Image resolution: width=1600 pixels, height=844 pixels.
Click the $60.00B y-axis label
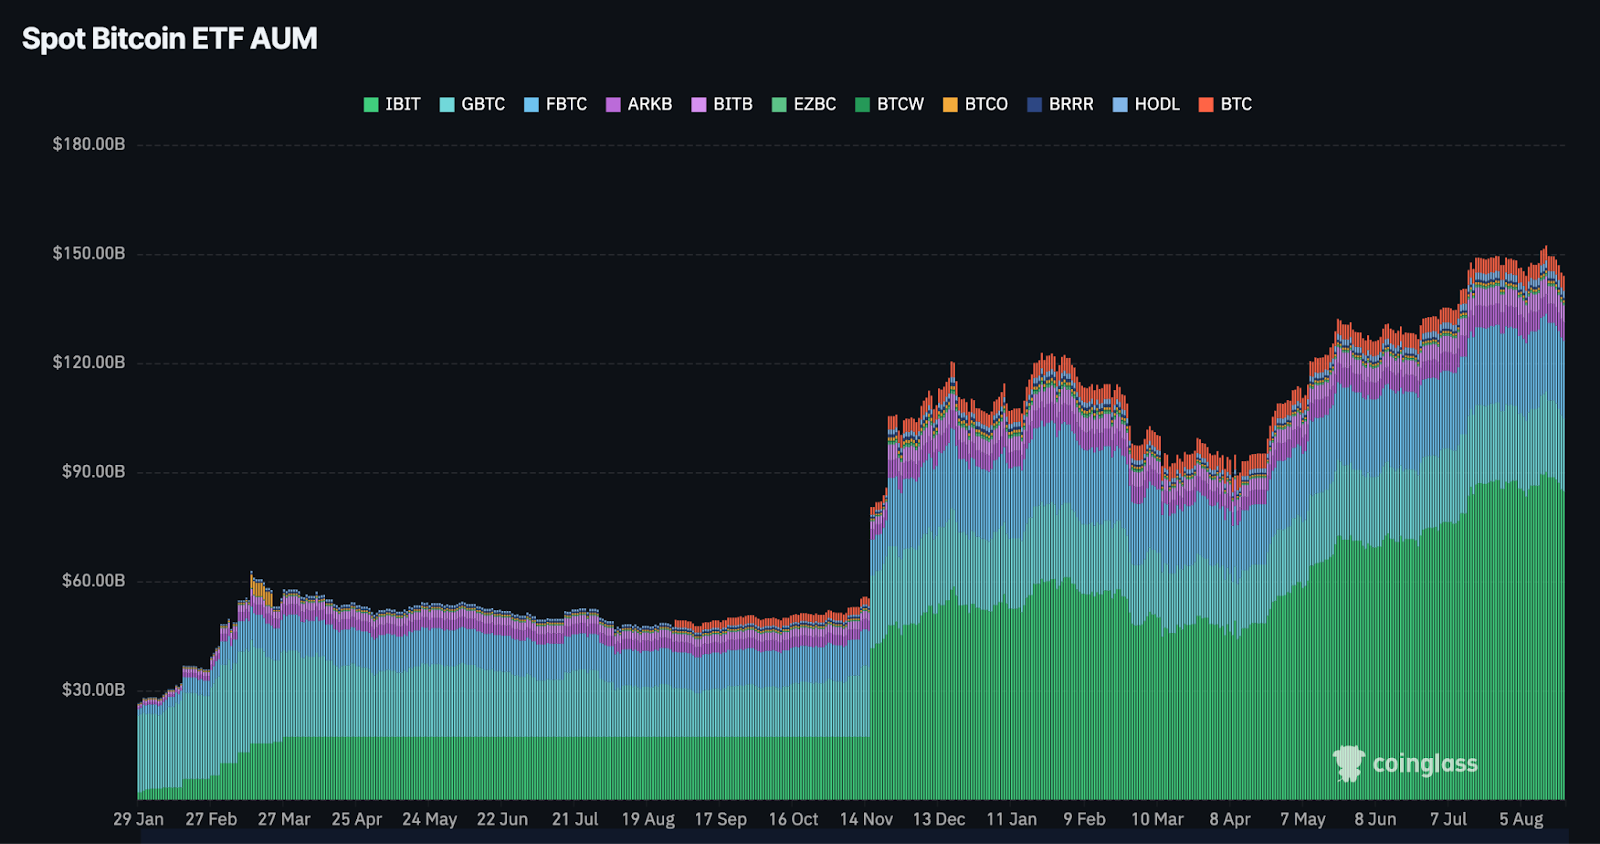pos(93,580)
